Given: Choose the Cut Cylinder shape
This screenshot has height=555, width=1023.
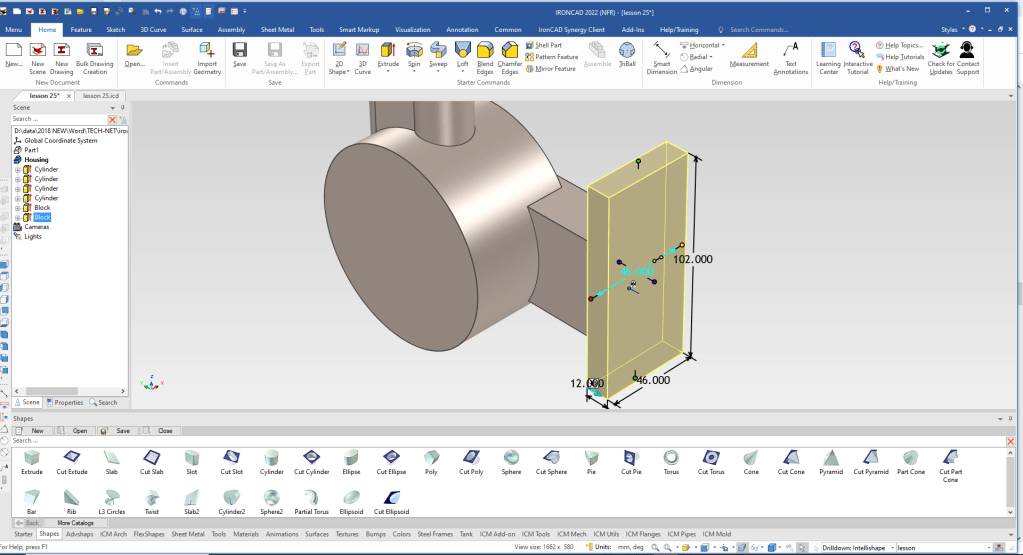Looking at the screenshot, I should [x=311, y=459].
